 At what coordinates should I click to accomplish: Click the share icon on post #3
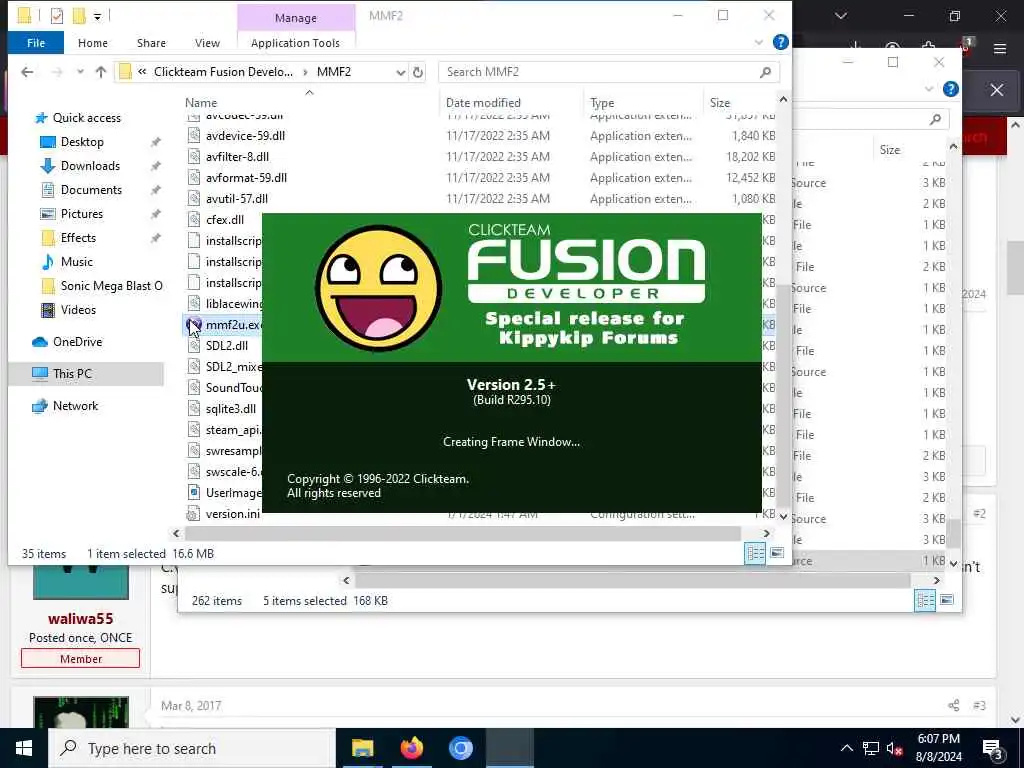click(953, 705)
